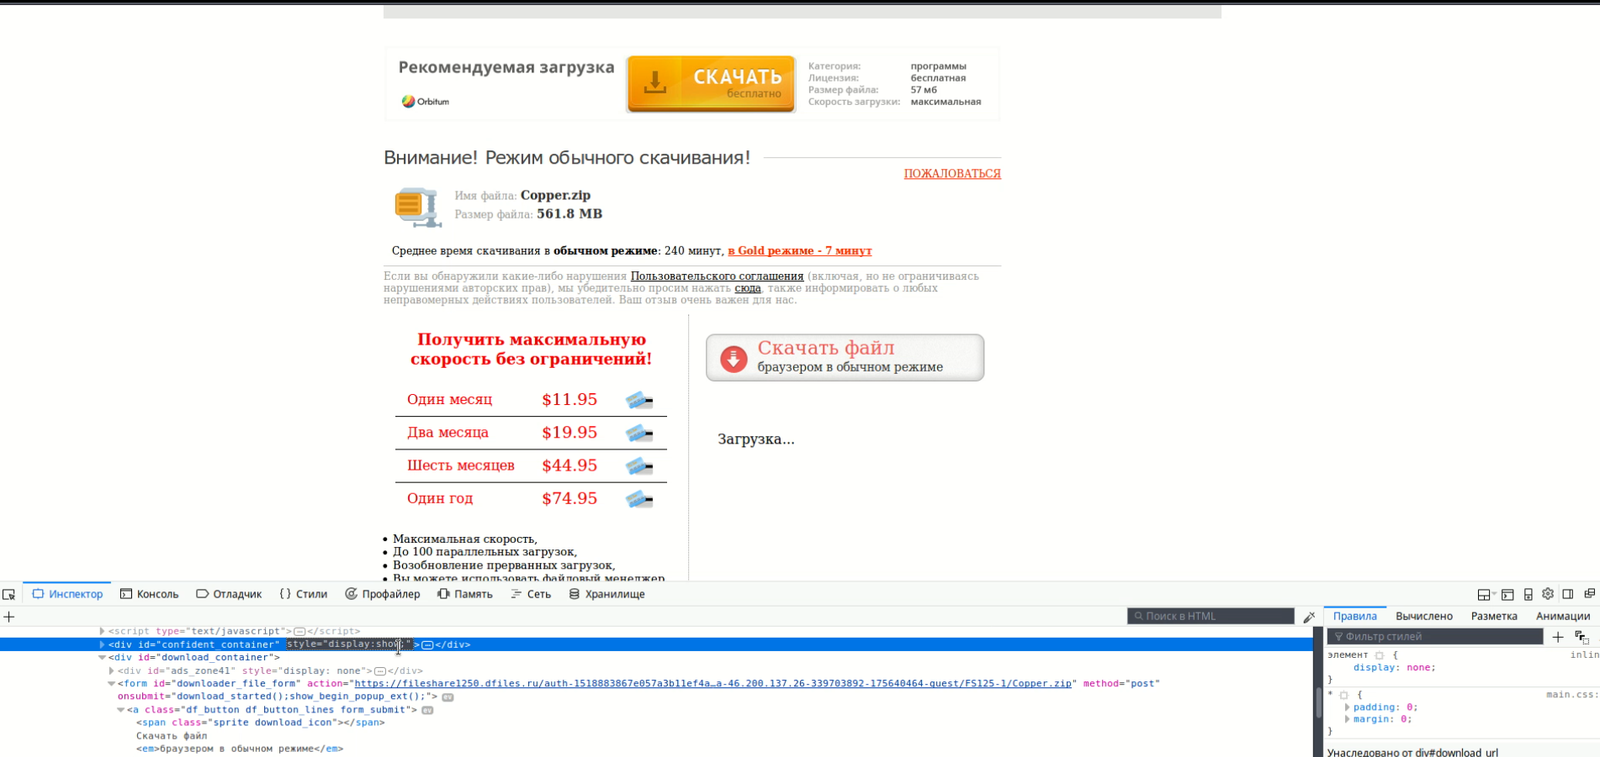Click card icon in 'Один месяц' row
This screenshot has width=1600, height=757.
point(639,400)
